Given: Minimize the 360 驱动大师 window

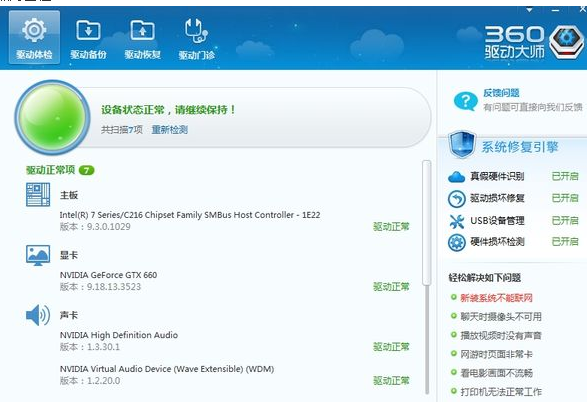Looking at the screenshot, I should (x=555, y=10).
